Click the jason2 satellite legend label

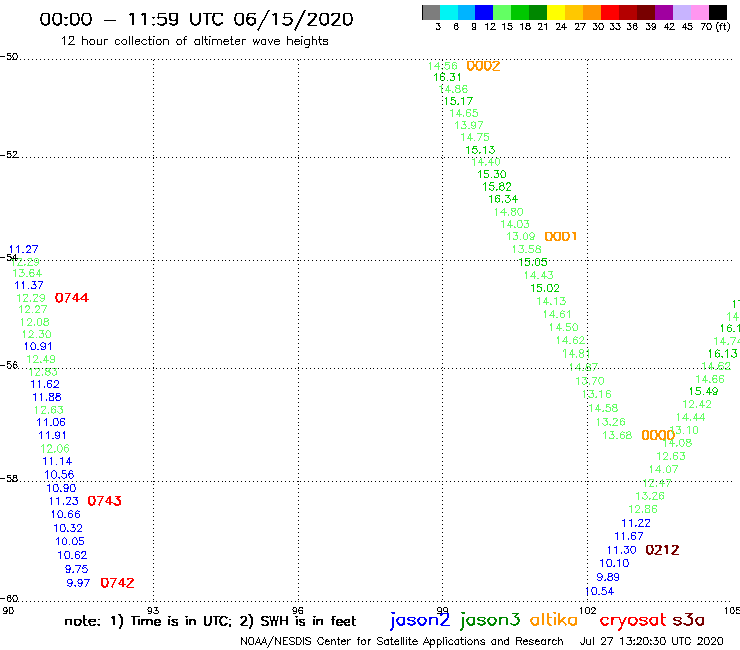click(x=420, y=621)
